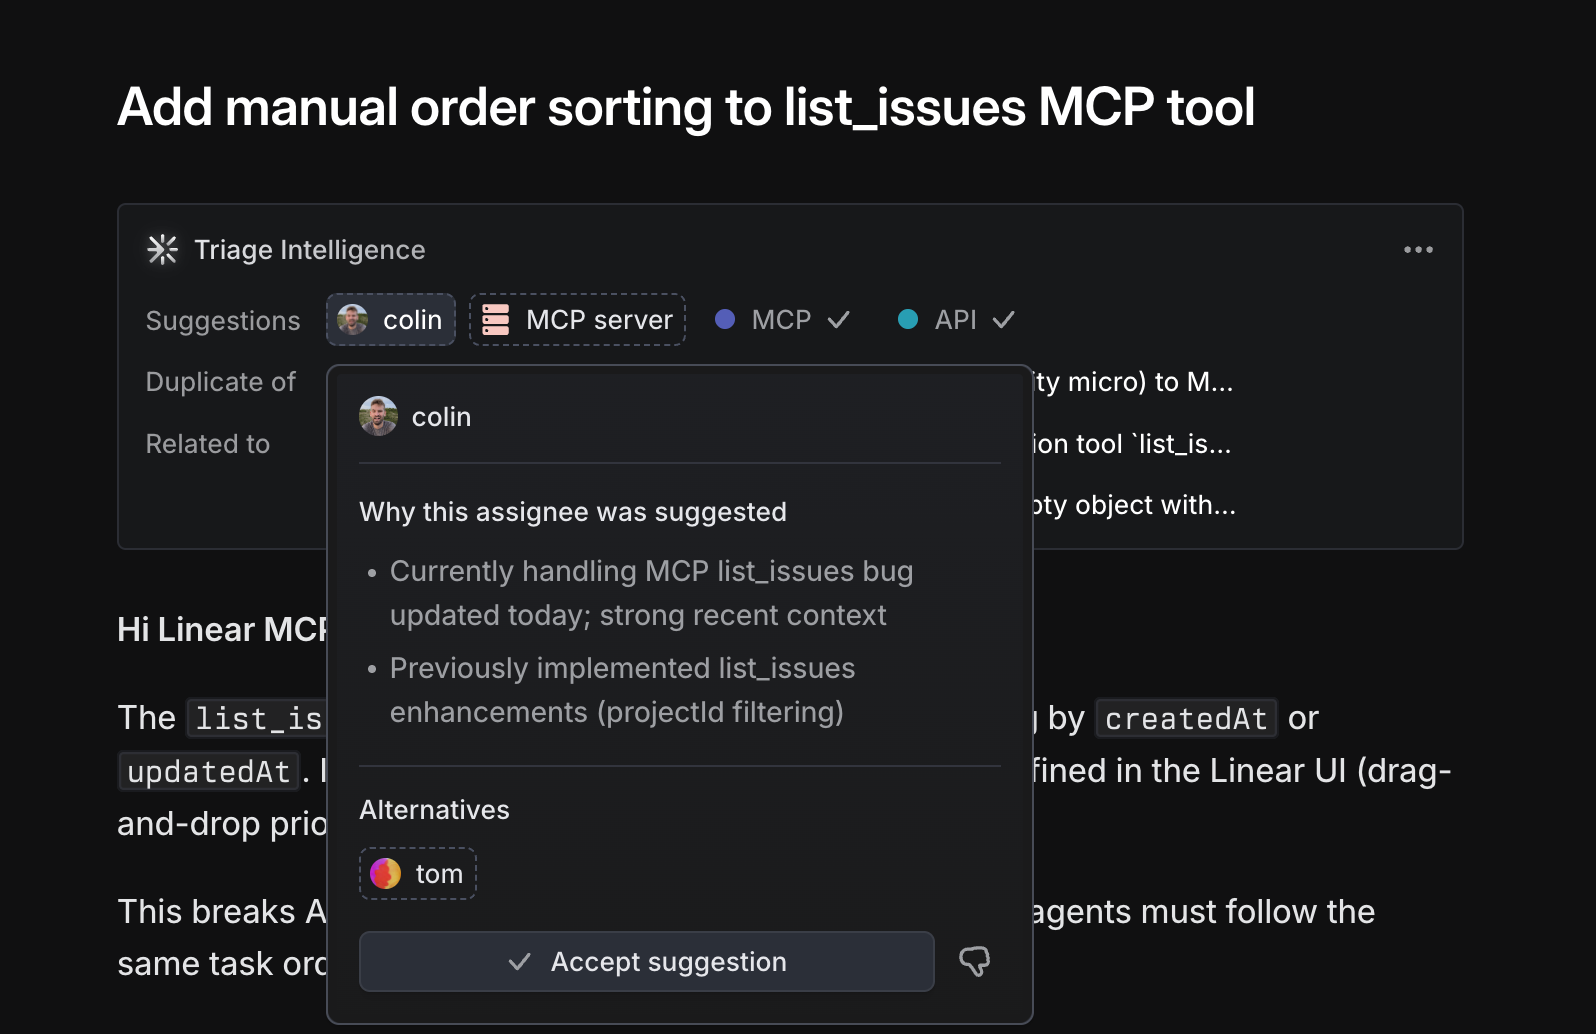Click the checkmark icon inside Accept suggestion
The width and height of the screenshot is (1596, 1034).
[519, 961]
